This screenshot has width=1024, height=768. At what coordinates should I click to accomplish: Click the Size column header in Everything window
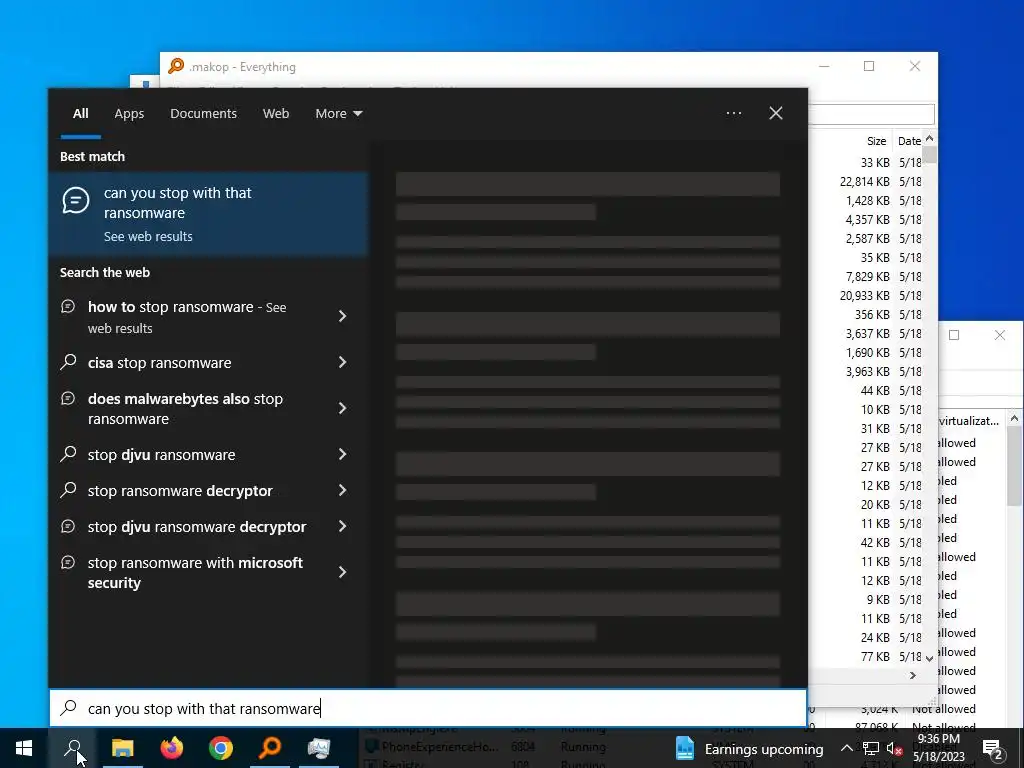pyautogui.click(x=876, y=141)
